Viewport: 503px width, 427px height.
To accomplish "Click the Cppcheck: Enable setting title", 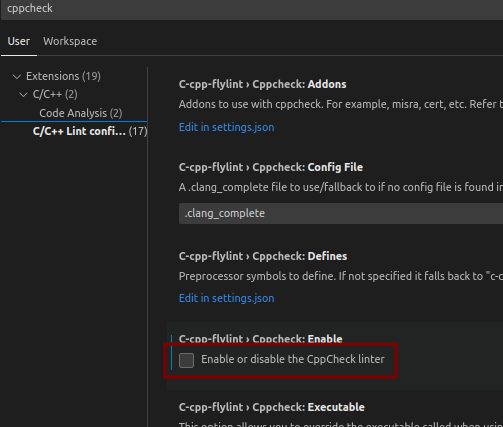I will click(x=261, y=339).
